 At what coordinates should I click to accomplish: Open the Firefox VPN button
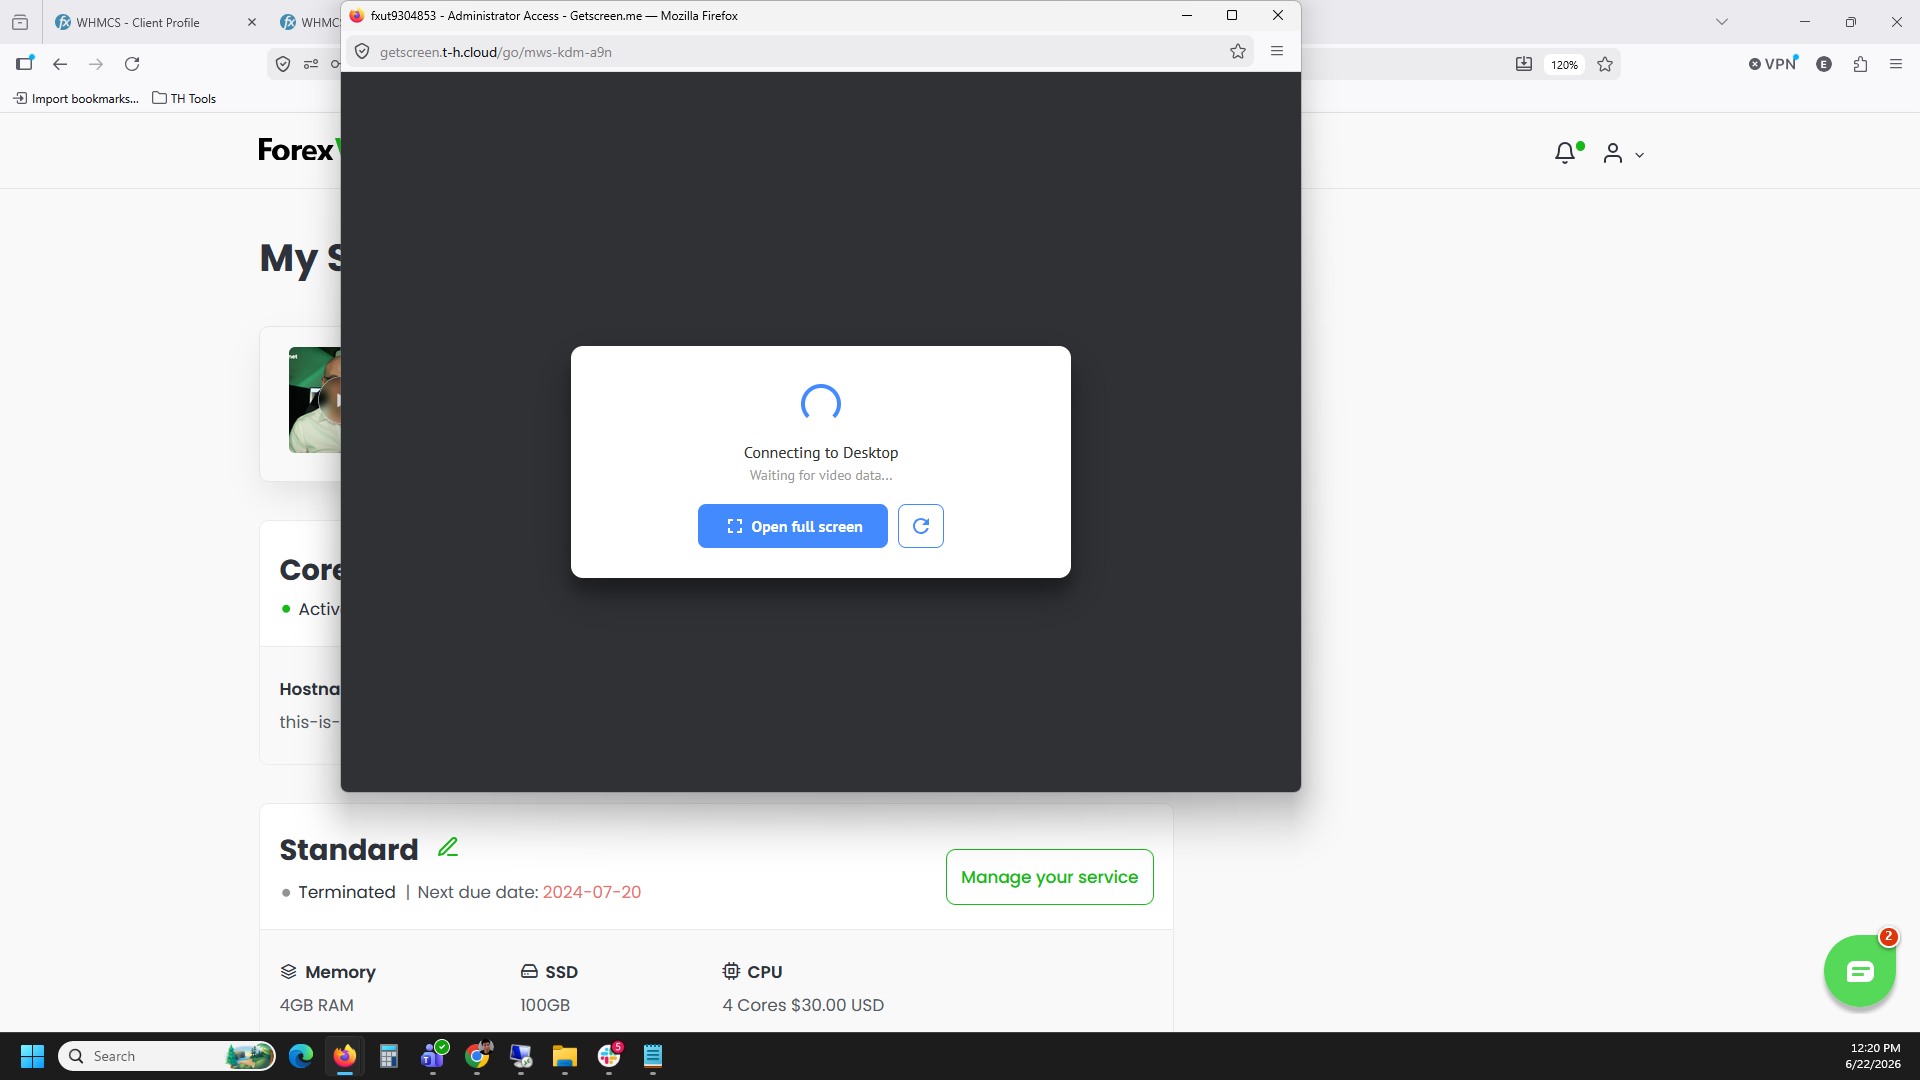[1773, 64]
